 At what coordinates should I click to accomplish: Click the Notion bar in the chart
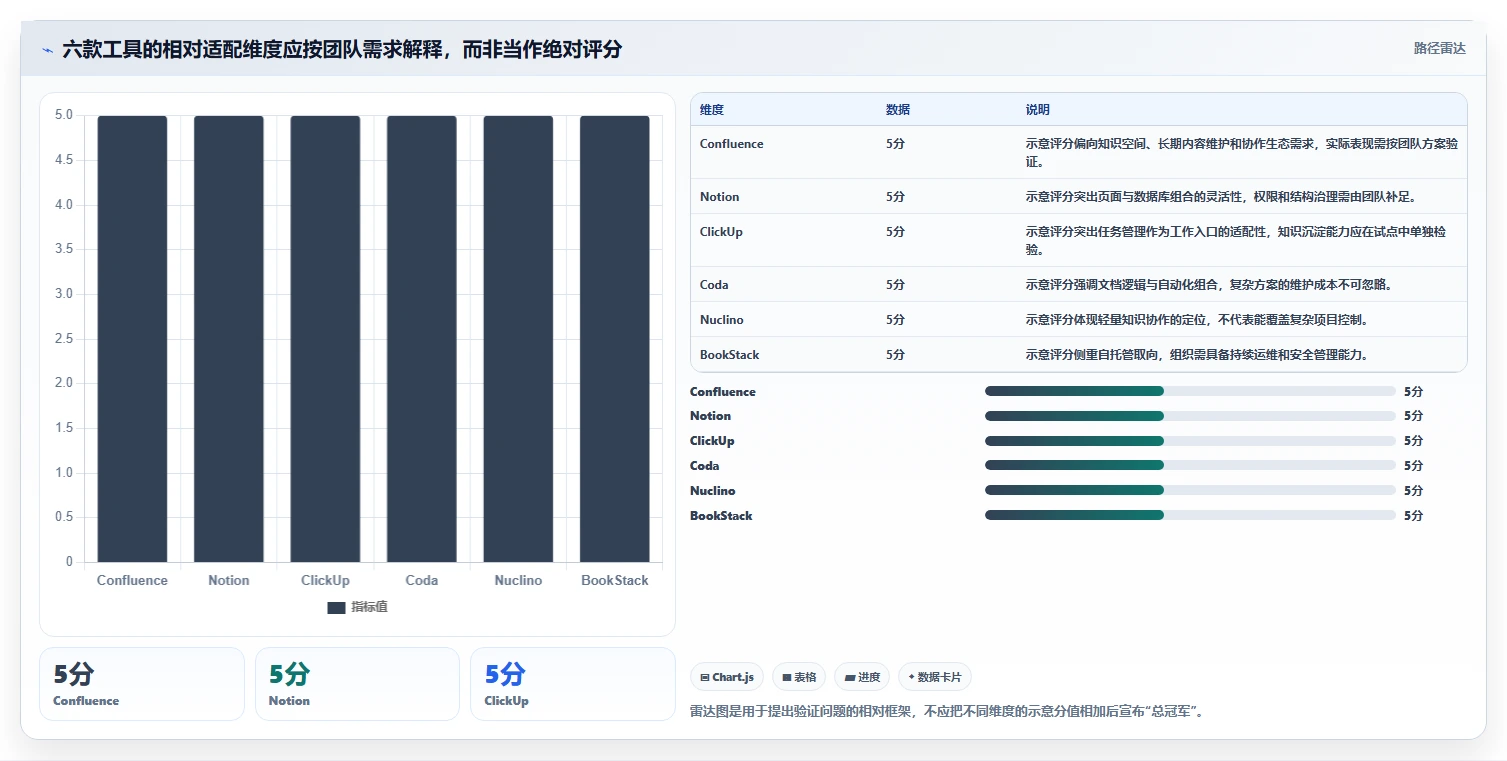[229, 339]
